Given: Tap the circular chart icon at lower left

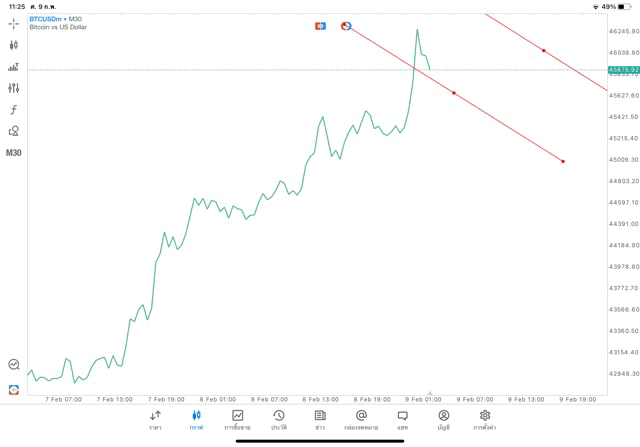Looking at the screenshot, I should point(14,365).
